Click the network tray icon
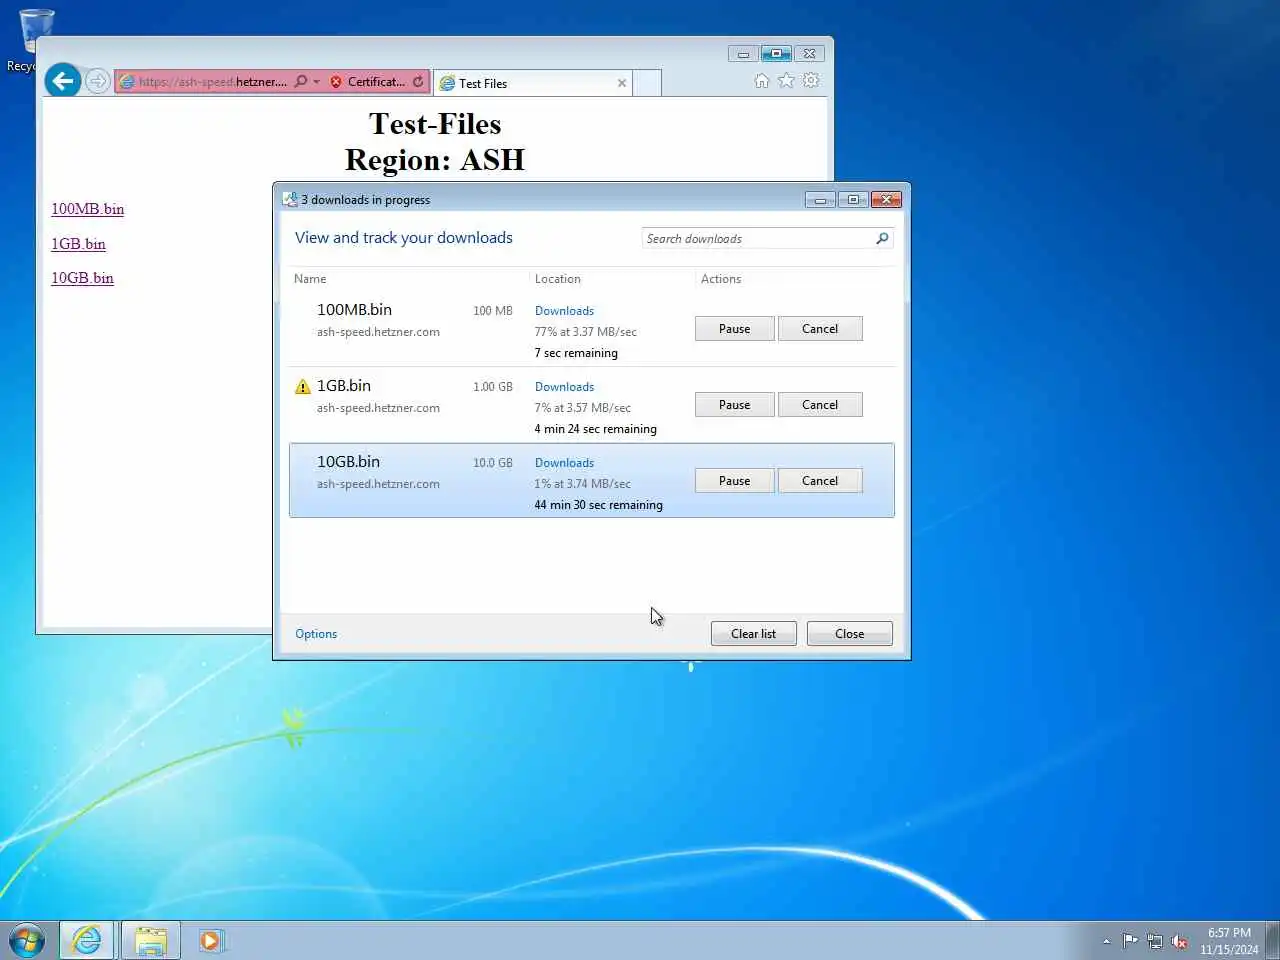 click(1155, 941)
